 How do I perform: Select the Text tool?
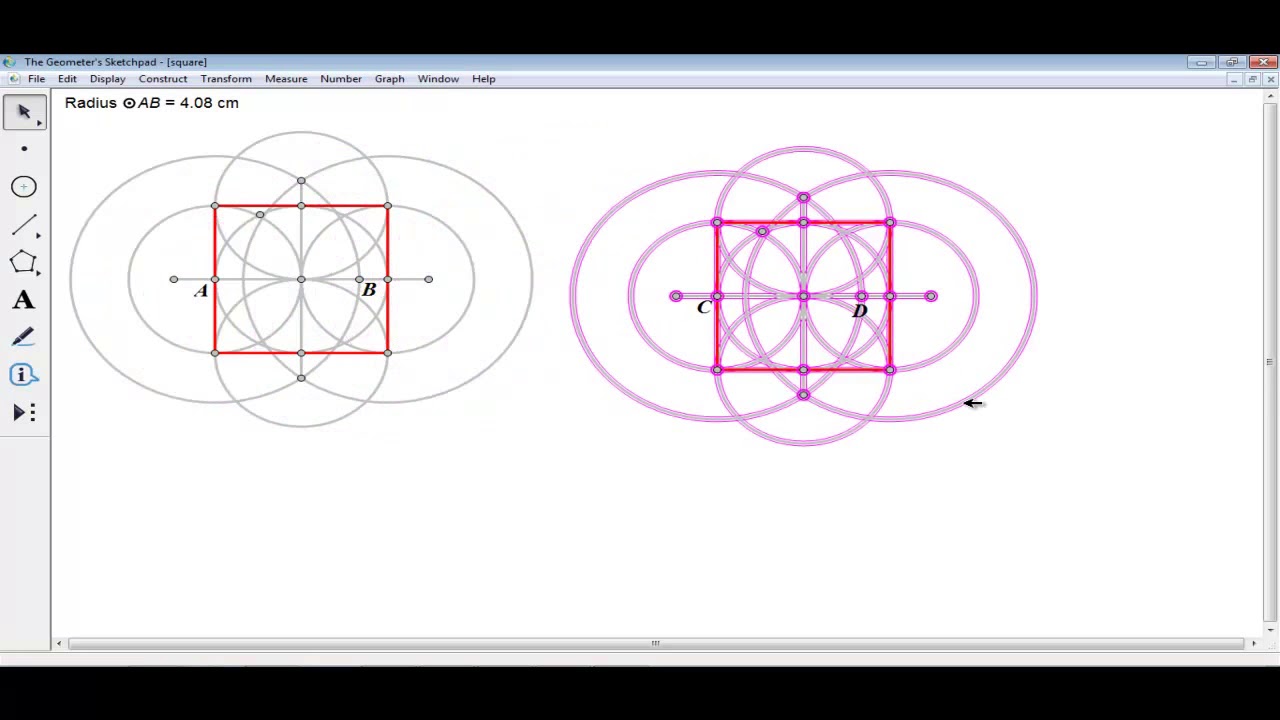click(x=25, y=300)
